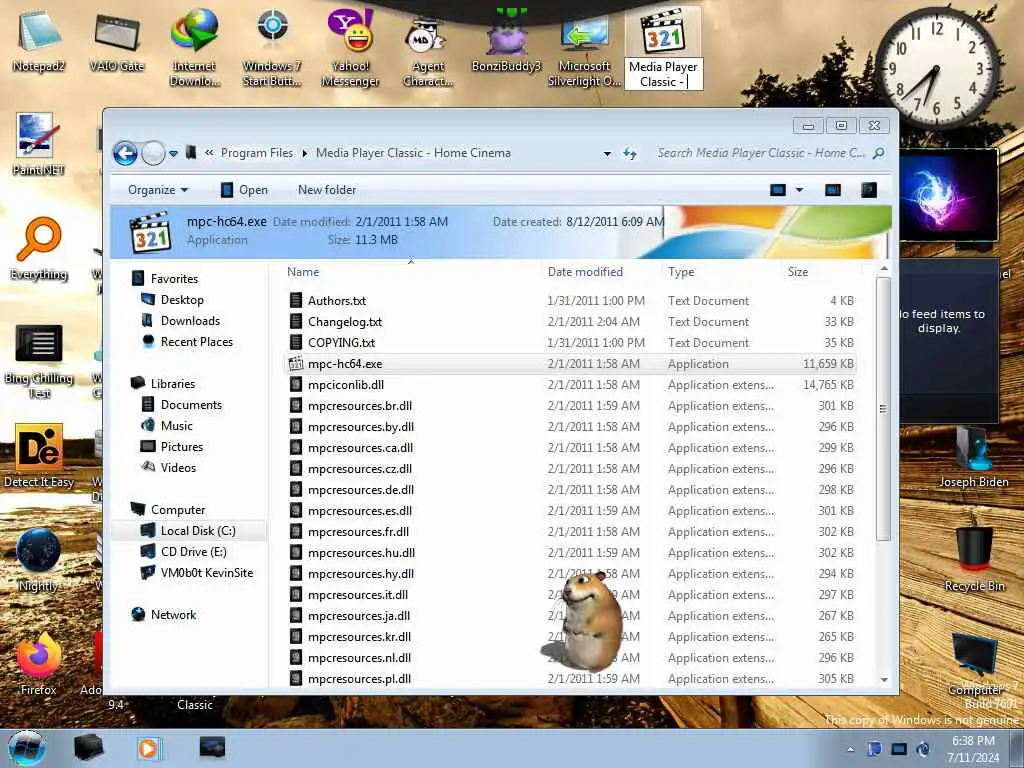This screenshot has height=768, width=1024.
Task: Select the file Authors.txt
Action: pyautogui.click(x=336, y=301)
